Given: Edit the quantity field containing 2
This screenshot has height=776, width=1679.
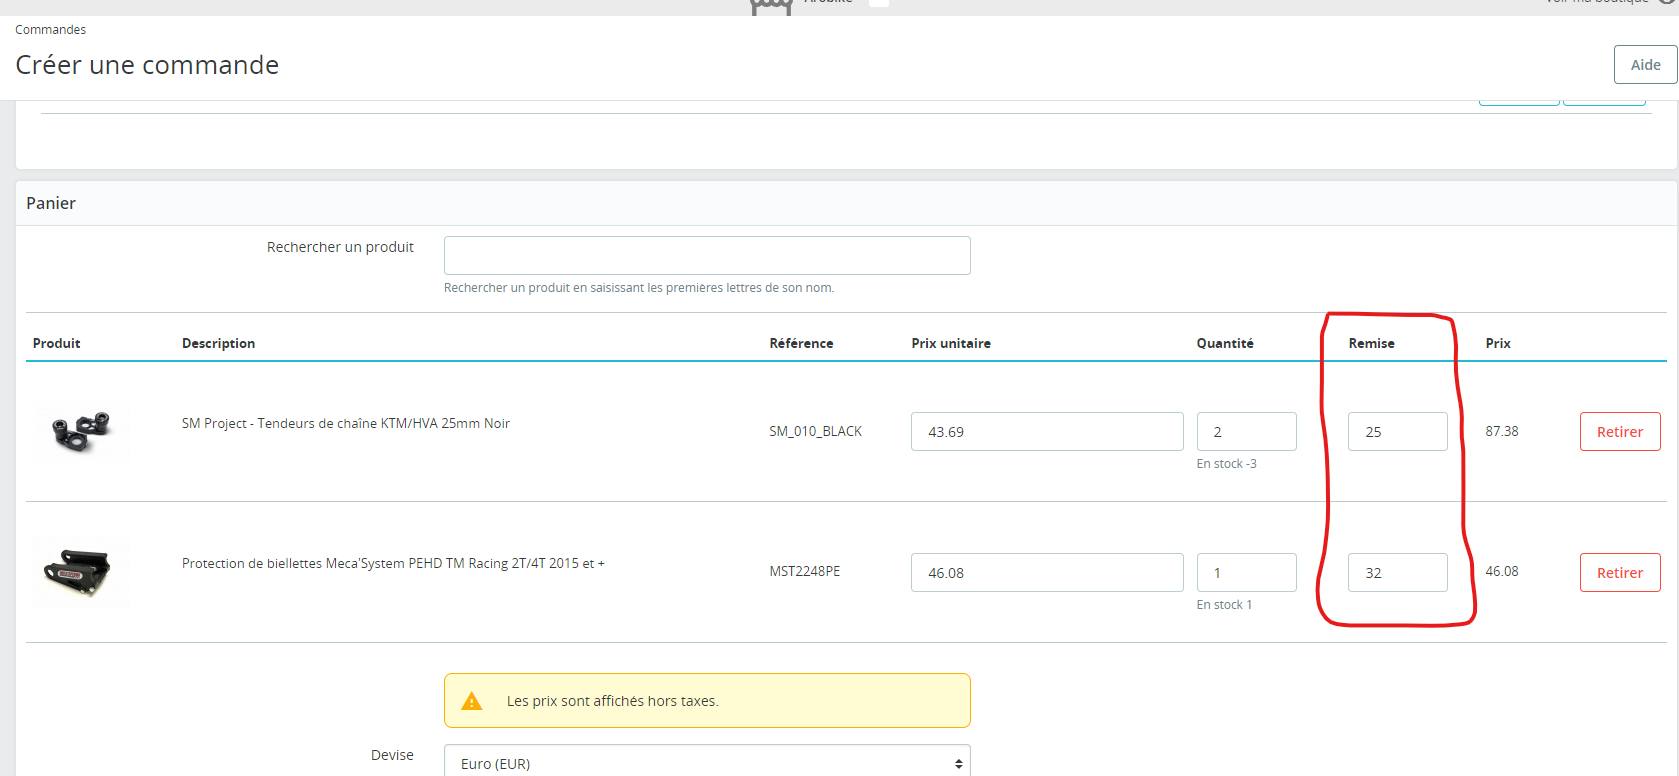Looking at the screenshot, I should (x=1246, y=432).
